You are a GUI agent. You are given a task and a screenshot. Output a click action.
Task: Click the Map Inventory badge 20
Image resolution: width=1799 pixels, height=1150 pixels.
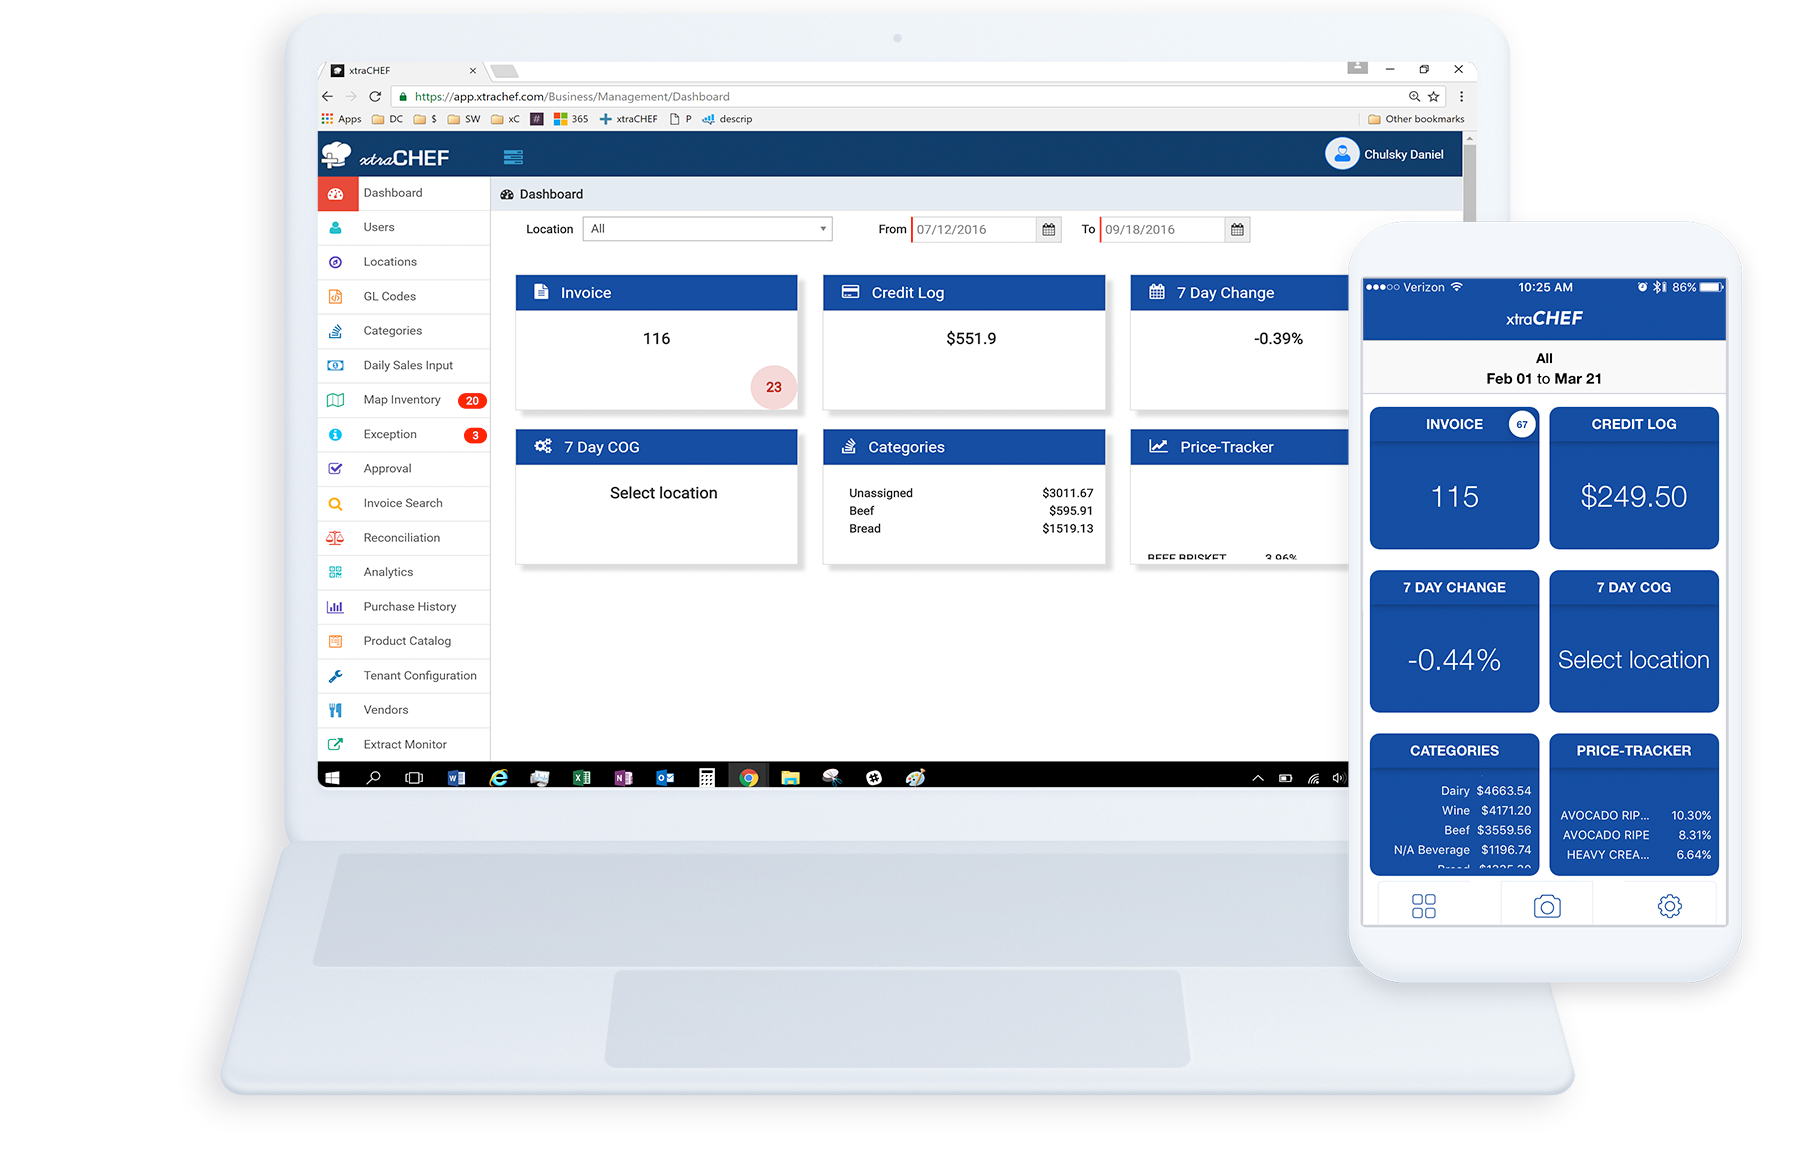[x=472, y=400]
